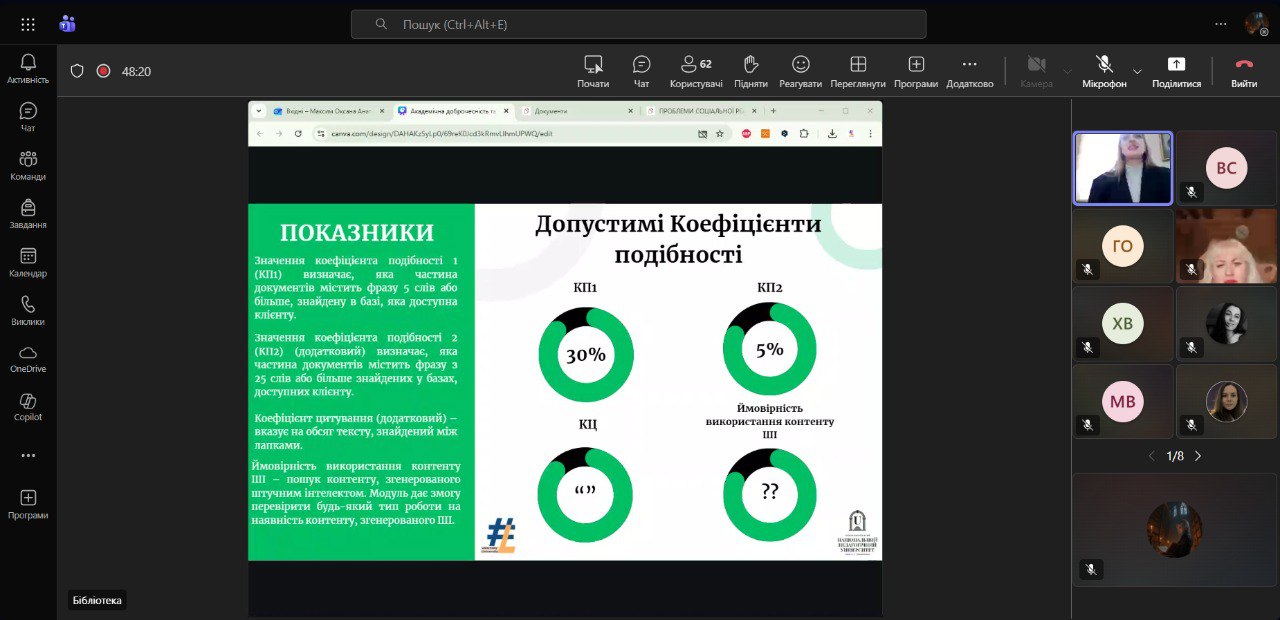Open Copilot from the left sidebar
The width and height of the screenshot is (1280, 620).
(x=28, y=407)
